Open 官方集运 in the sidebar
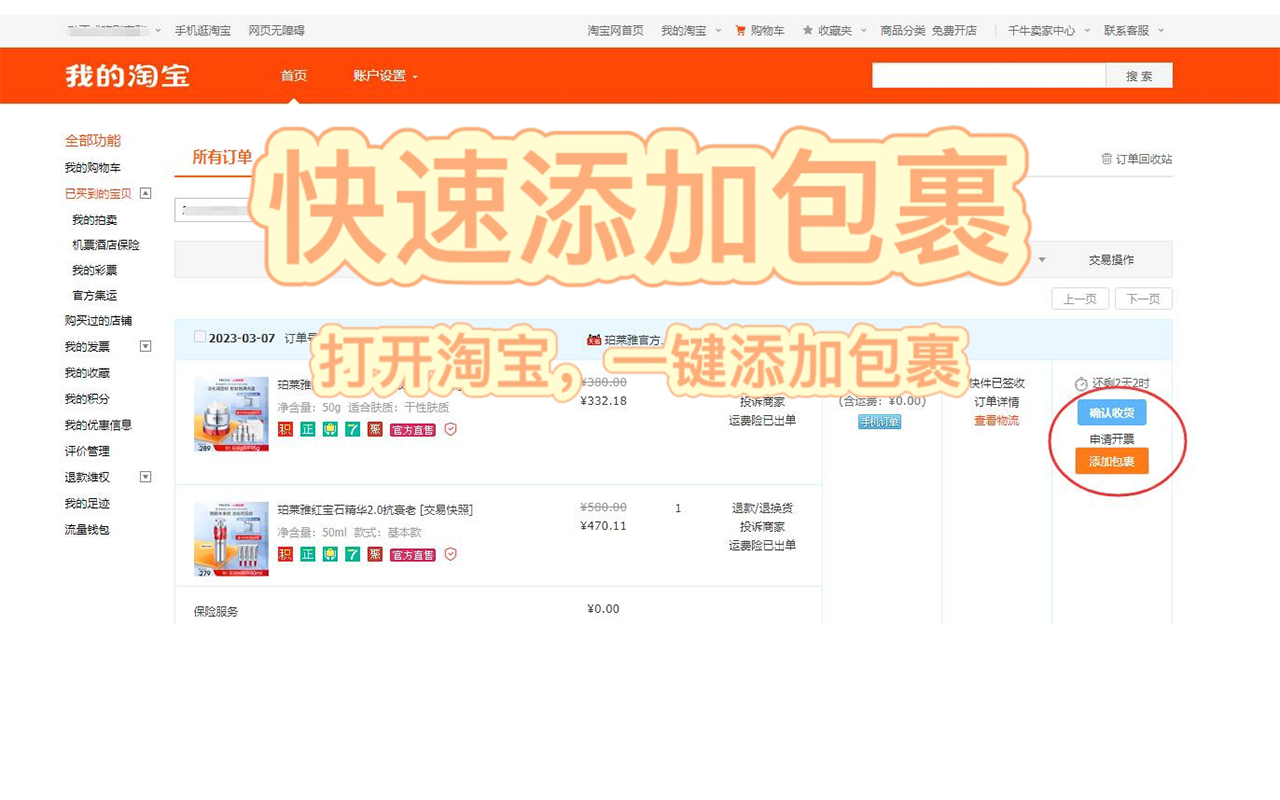 coord(95,296)
